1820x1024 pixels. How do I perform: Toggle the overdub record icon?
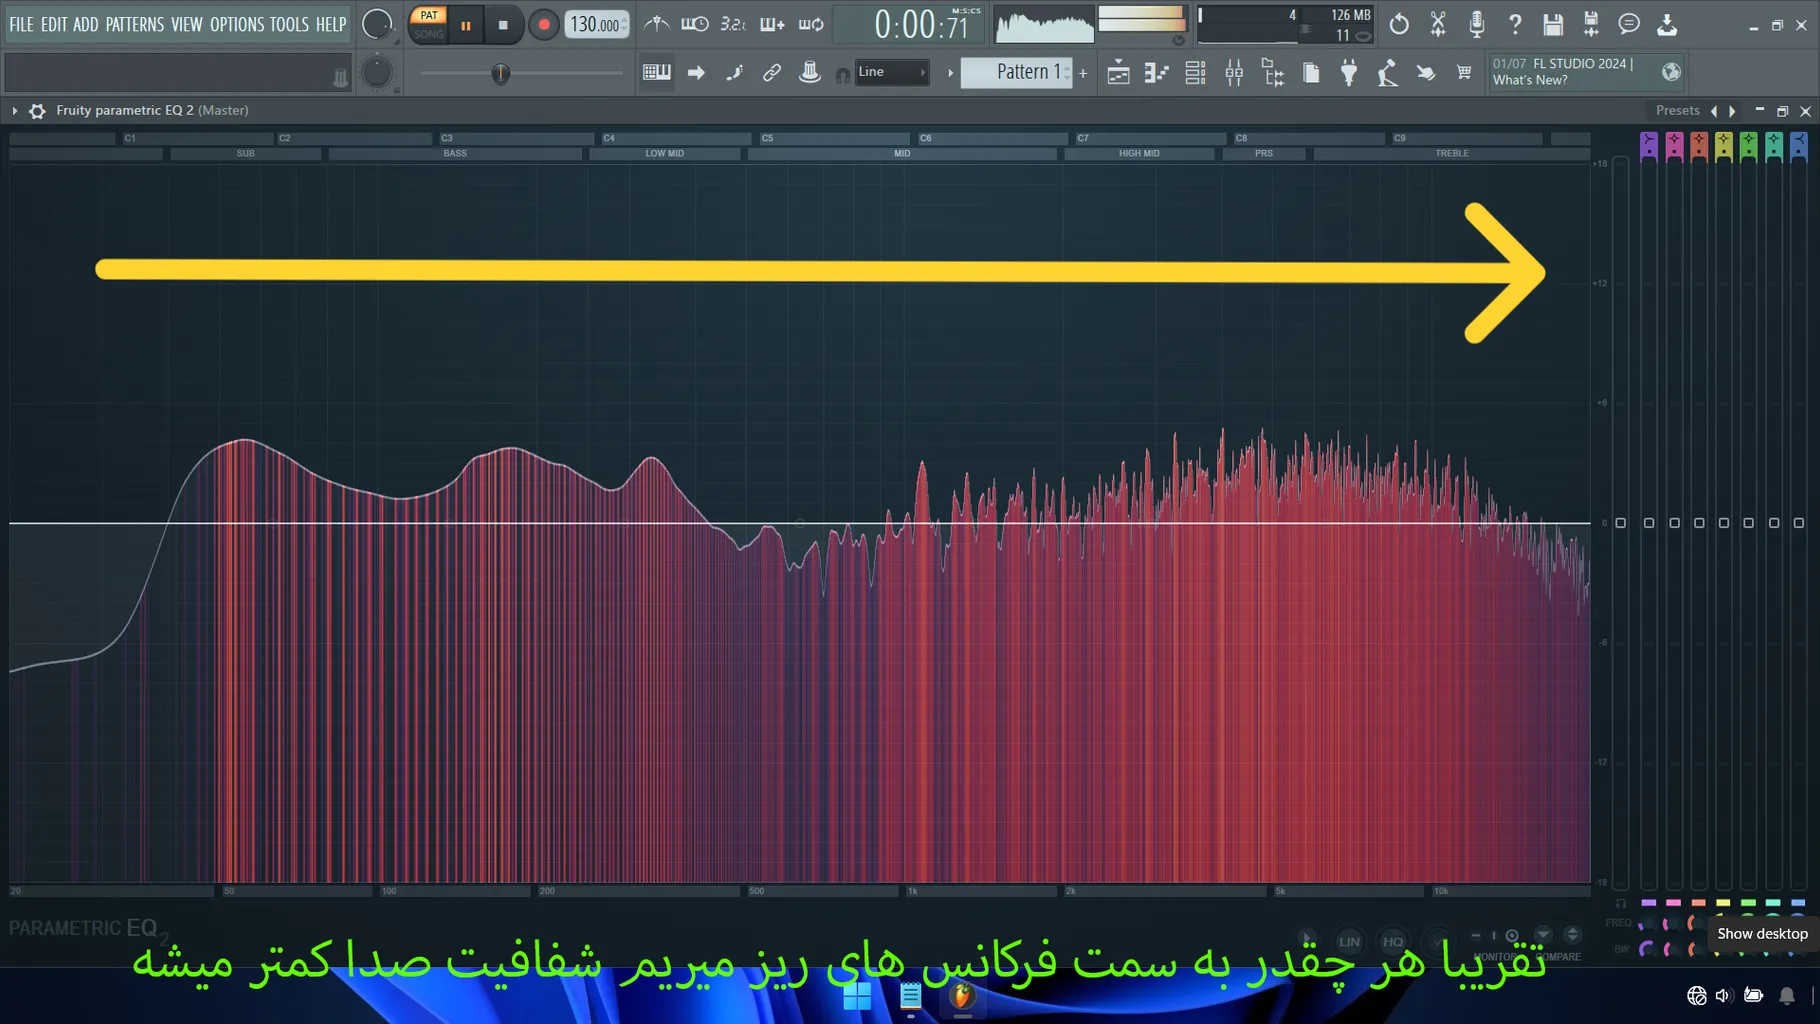tap(772, 24)
